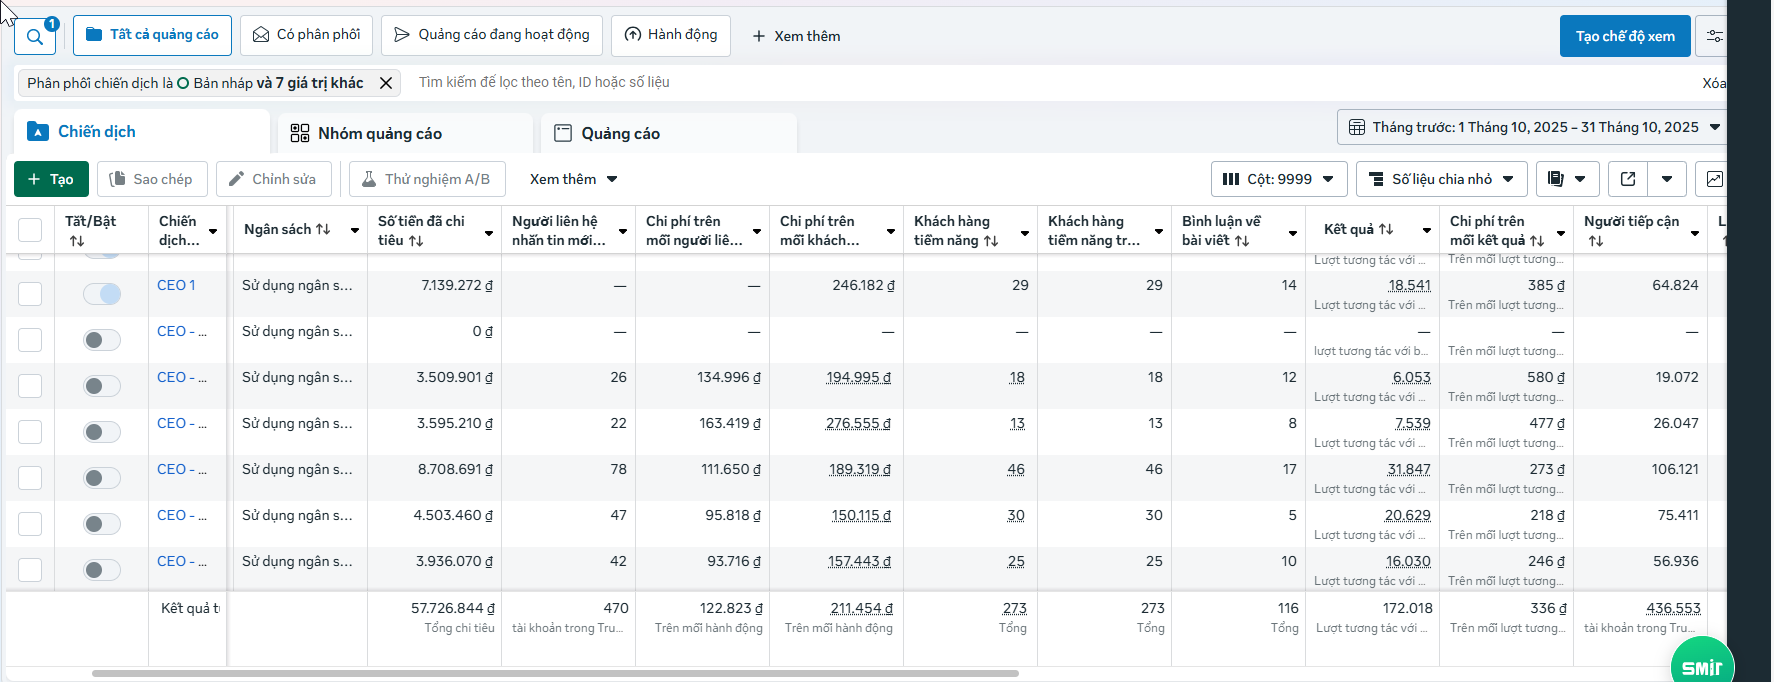Screen dimensions: 1774x682
Task: Tick the checkbox for CEO 1 row
Action: point(30,293)
